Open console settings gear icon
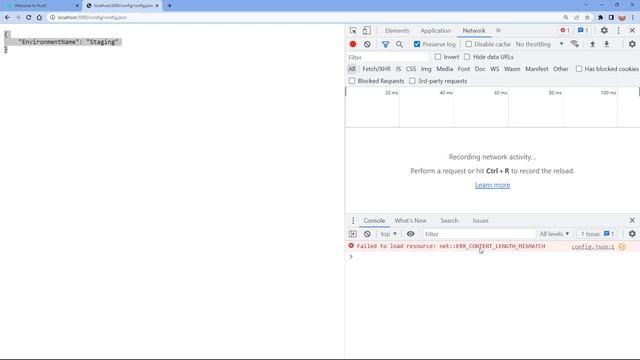640x360 pixels. tap(632, 234)
